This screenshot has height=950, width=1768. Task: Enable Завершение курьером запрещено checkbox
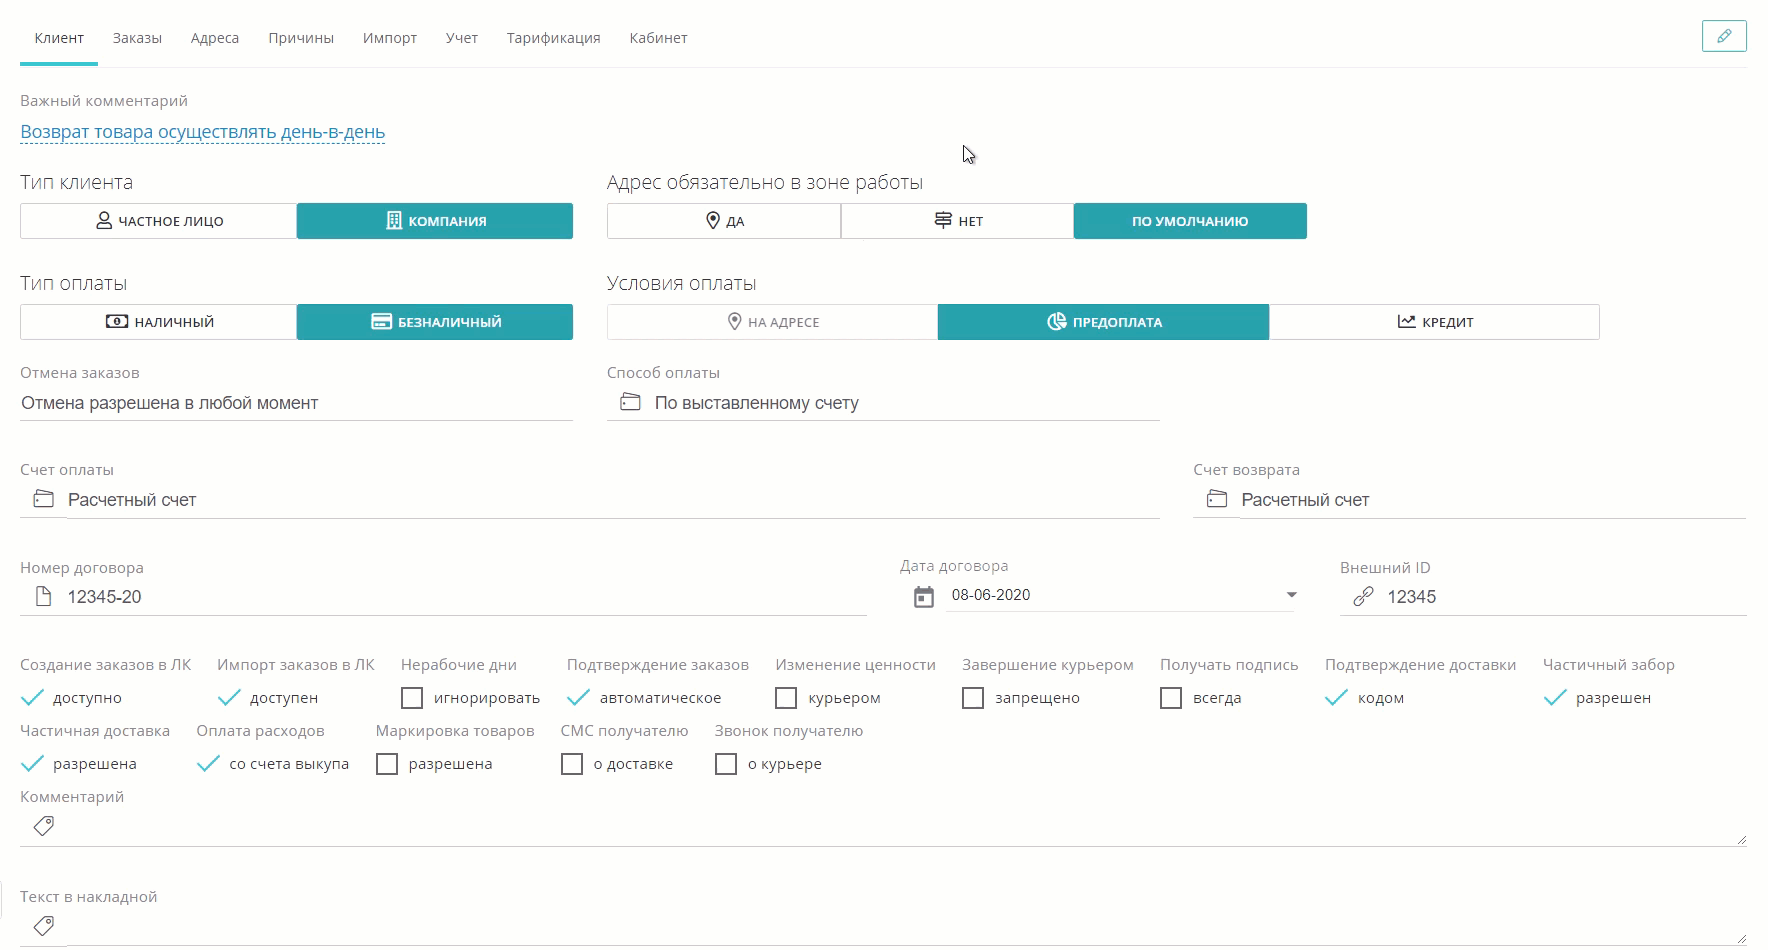[x=973, y=698]
